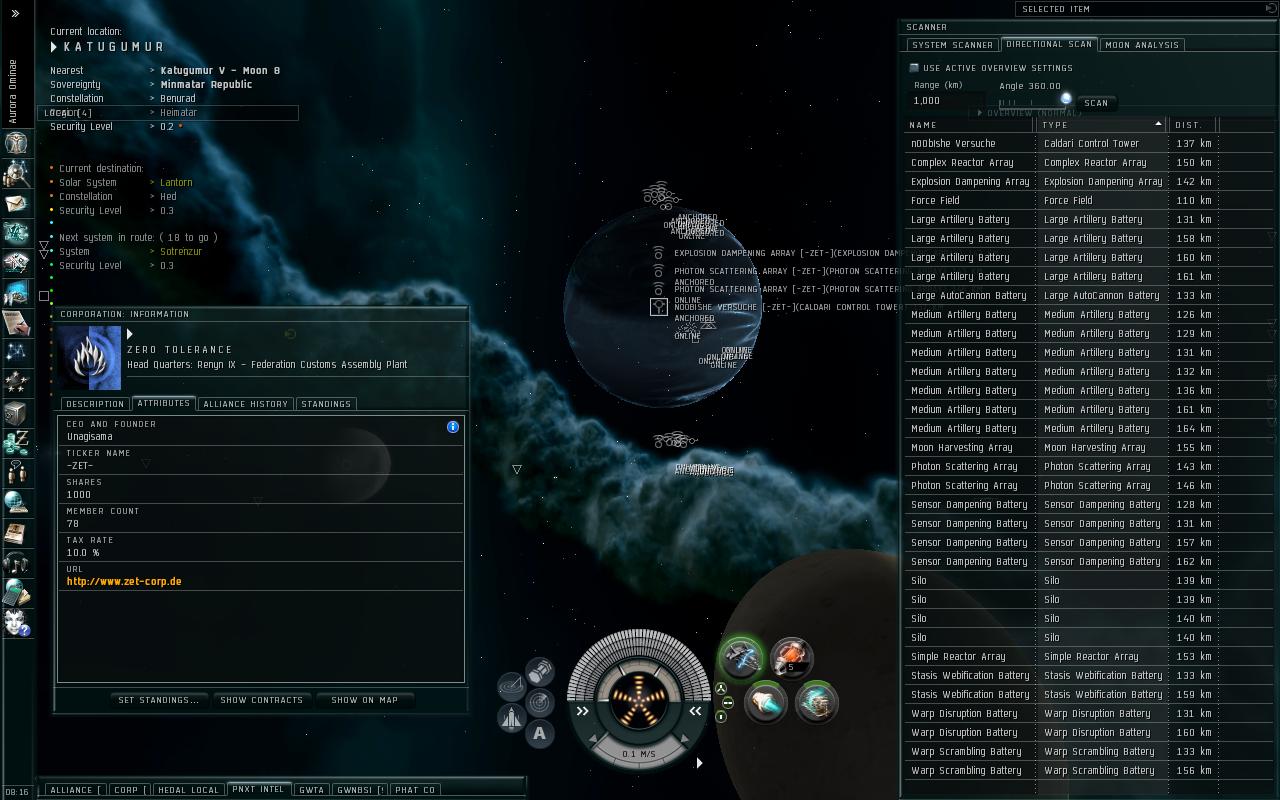The width and height of the screenshot is (1280, 800).
Task: Open the PNXT INTEL chat tab
Action: pos(259,789)
